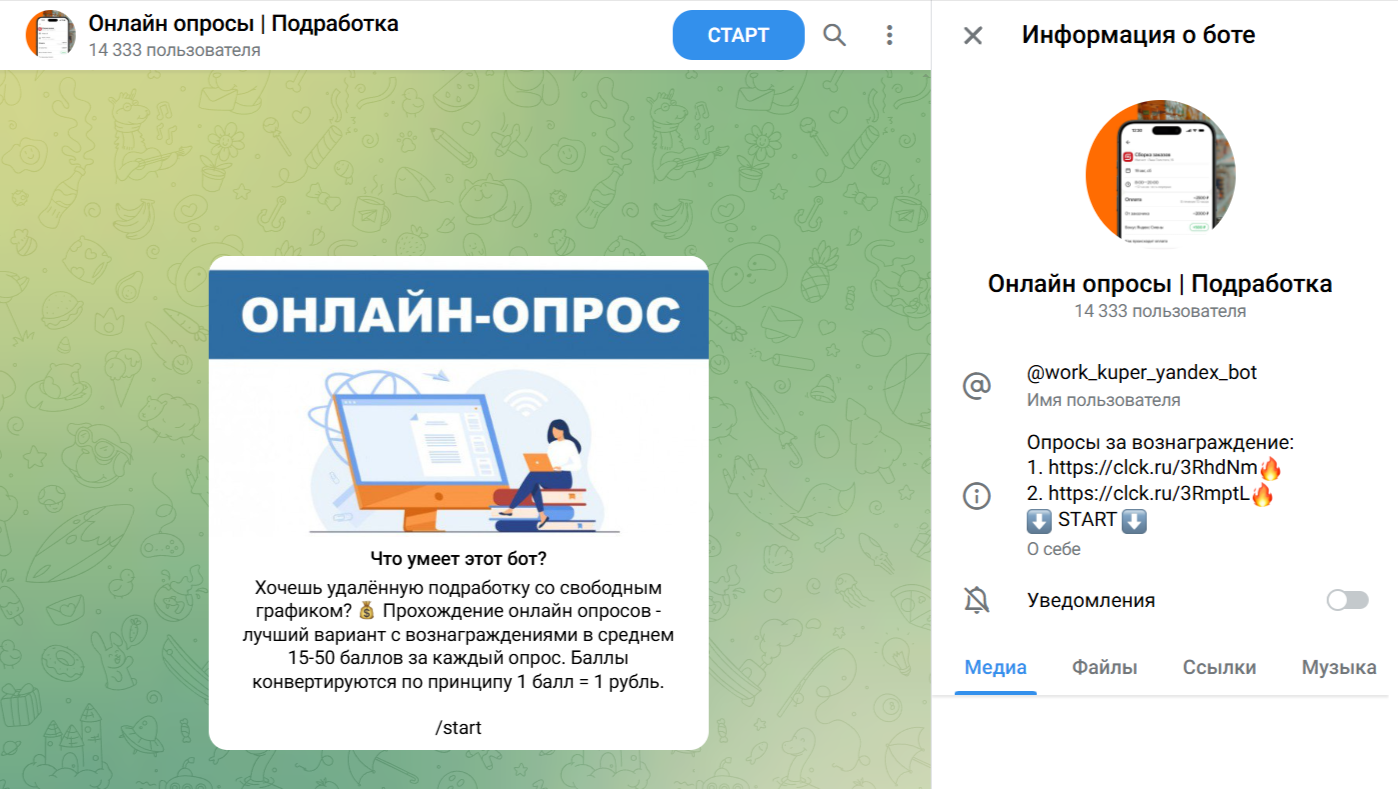Open the small bot avatar in chat header
1398x789 pixels.
[50, 35]
